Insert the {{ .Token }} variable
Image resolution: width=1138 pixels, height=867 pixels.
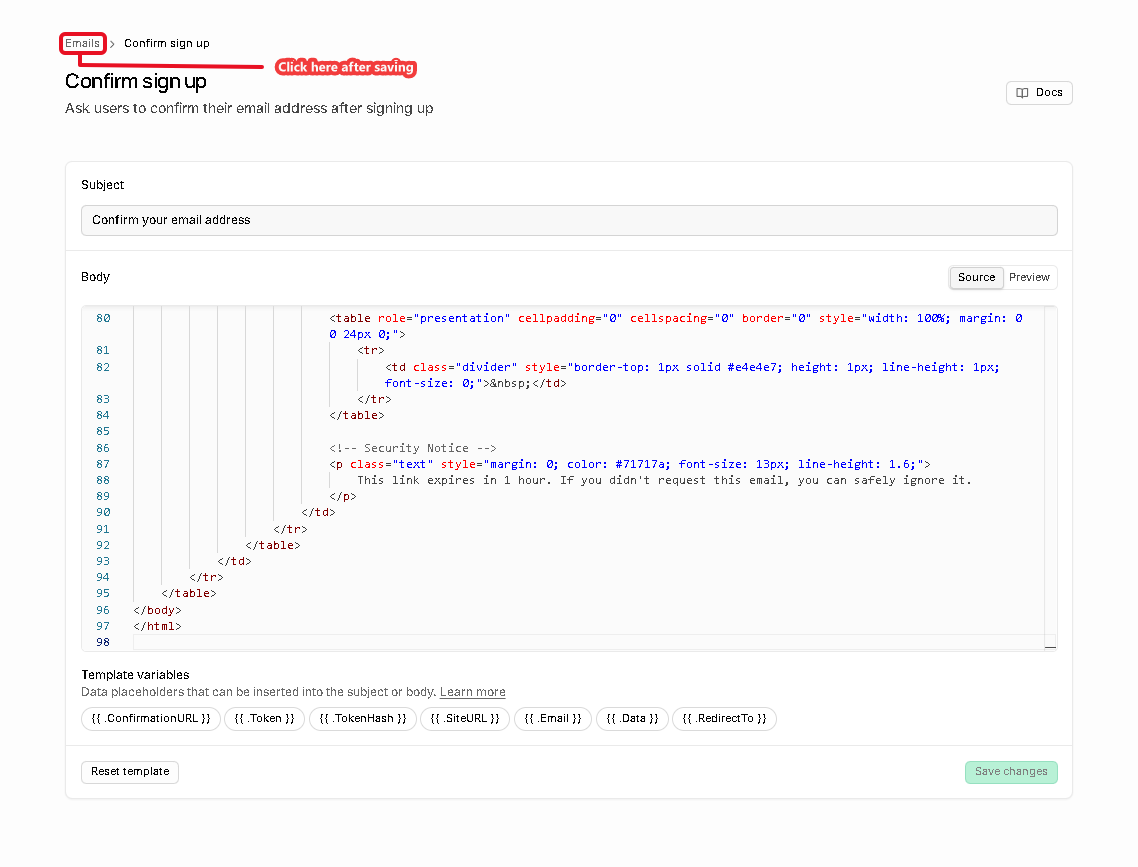tap(264, 719)
